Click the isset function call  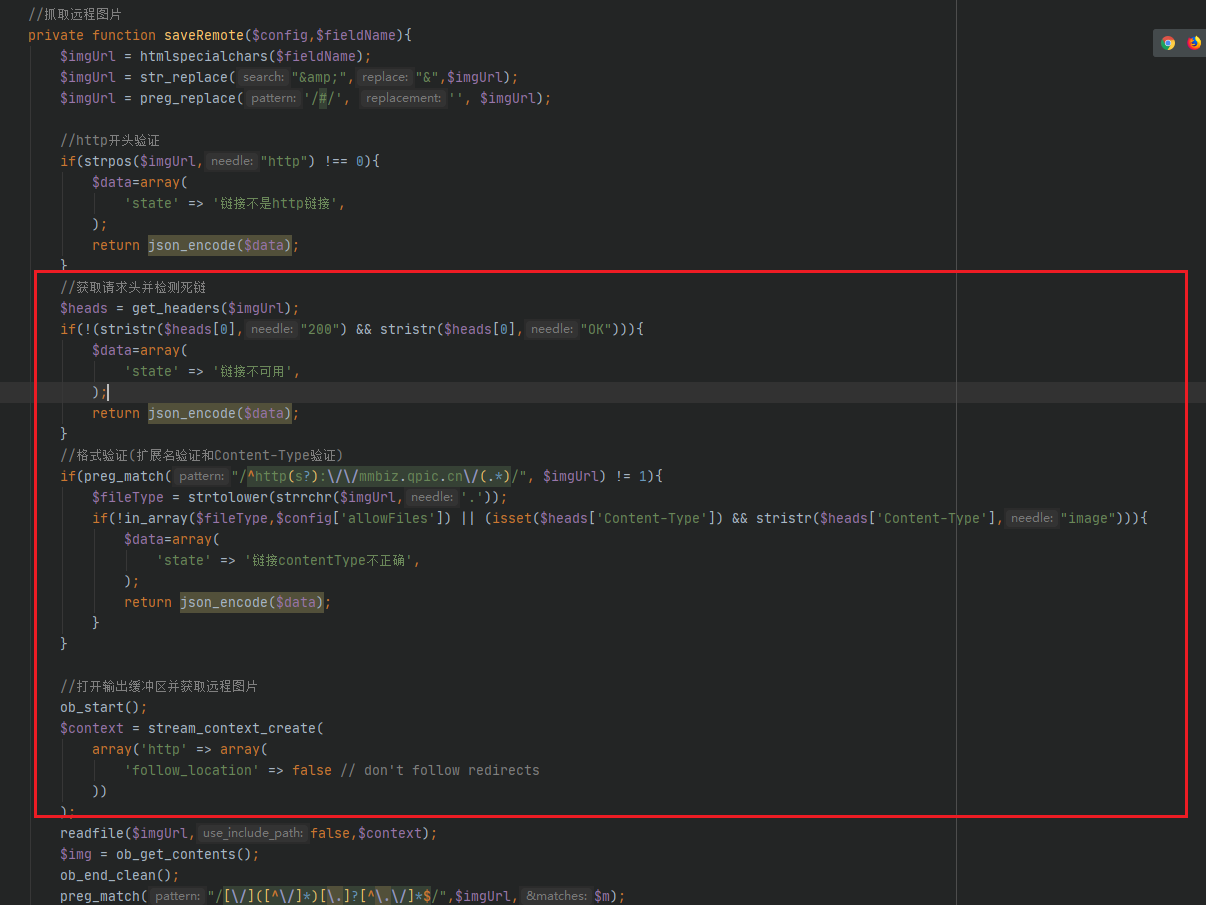(511, 518)
